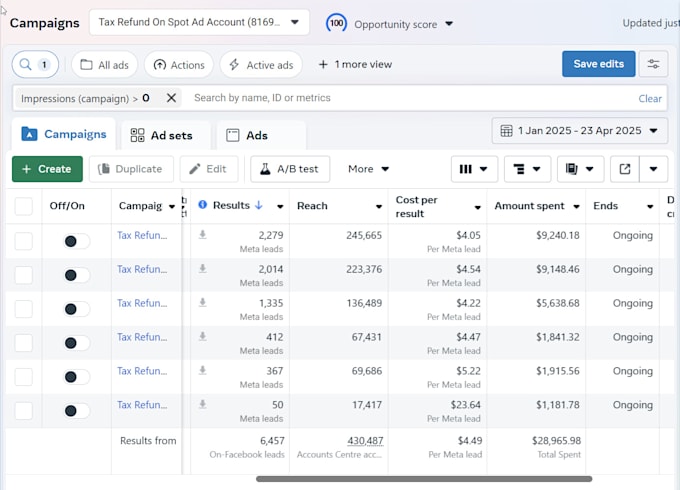Expand the Opportunity score dropdown
Viewport: 680px width, 490px height.
(449, 24)
